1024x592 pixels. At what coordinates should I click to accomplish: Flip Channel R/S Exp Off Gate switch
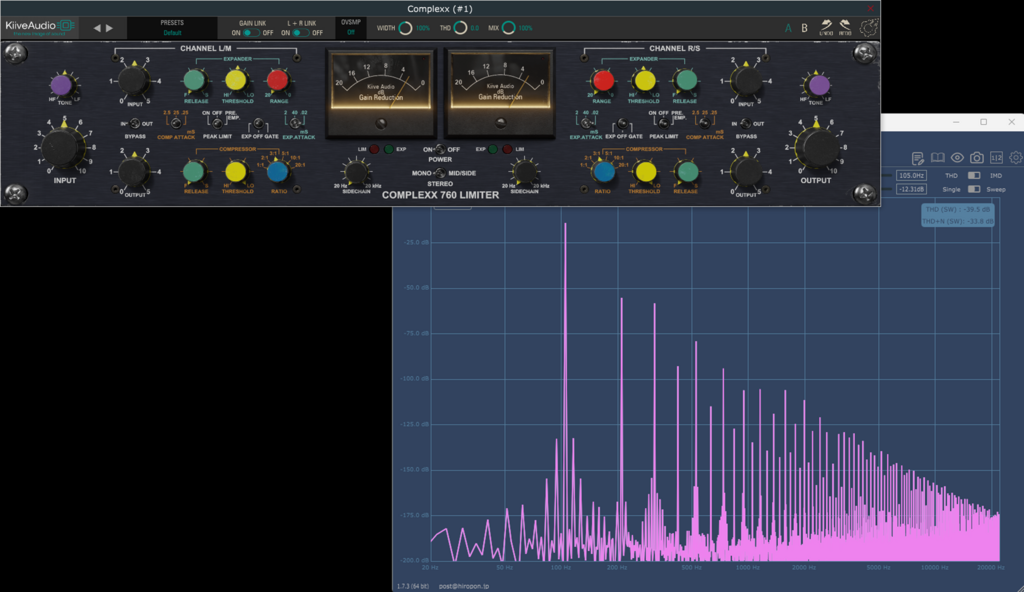623,123
